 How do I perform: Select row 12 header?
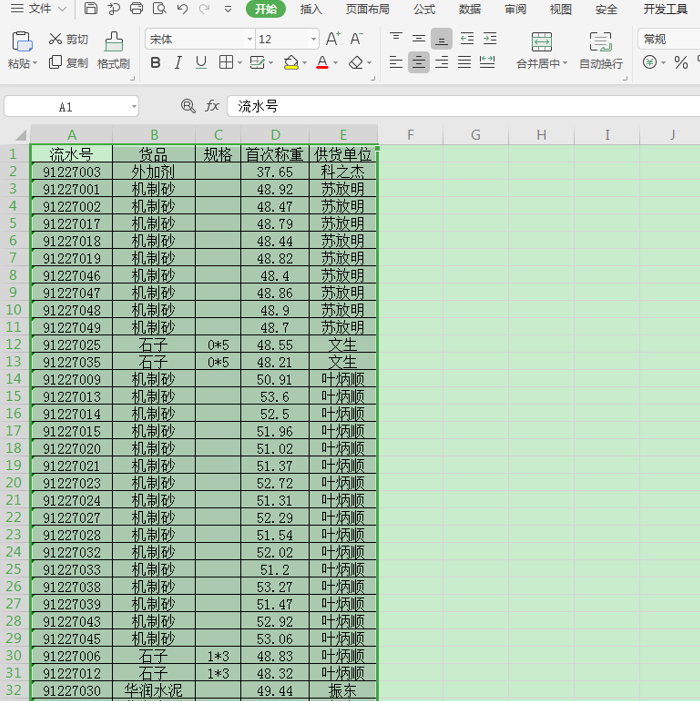click(14, 344)
